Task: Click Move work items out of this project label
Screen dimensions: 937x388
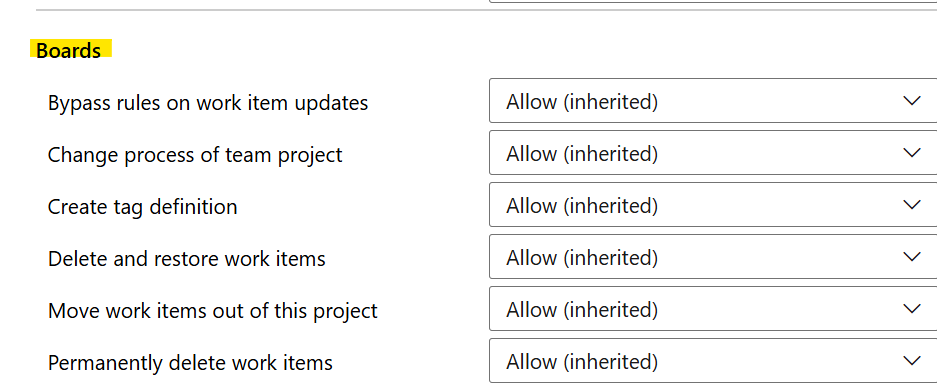Action: pyautogui.click(x=213, y=311)
